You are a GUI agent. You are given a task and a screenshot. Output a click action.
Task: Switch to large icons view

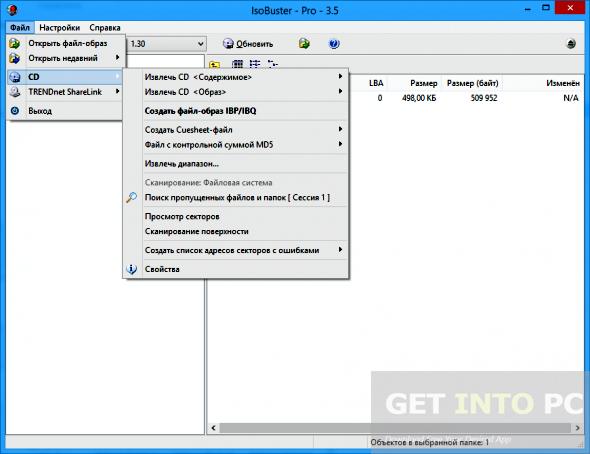[x=237, y=64]
